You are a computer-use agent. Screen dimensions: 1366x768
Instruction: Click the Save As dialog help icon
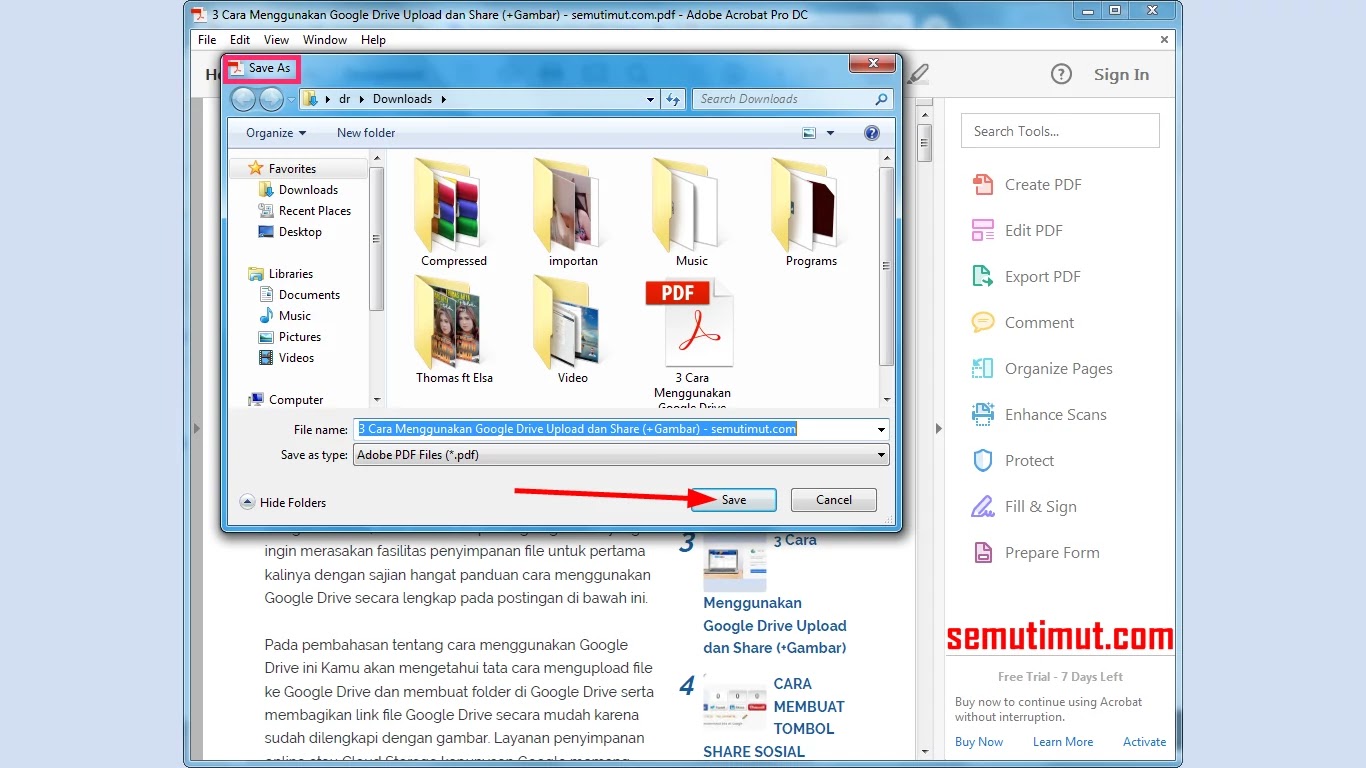(871, 133)
